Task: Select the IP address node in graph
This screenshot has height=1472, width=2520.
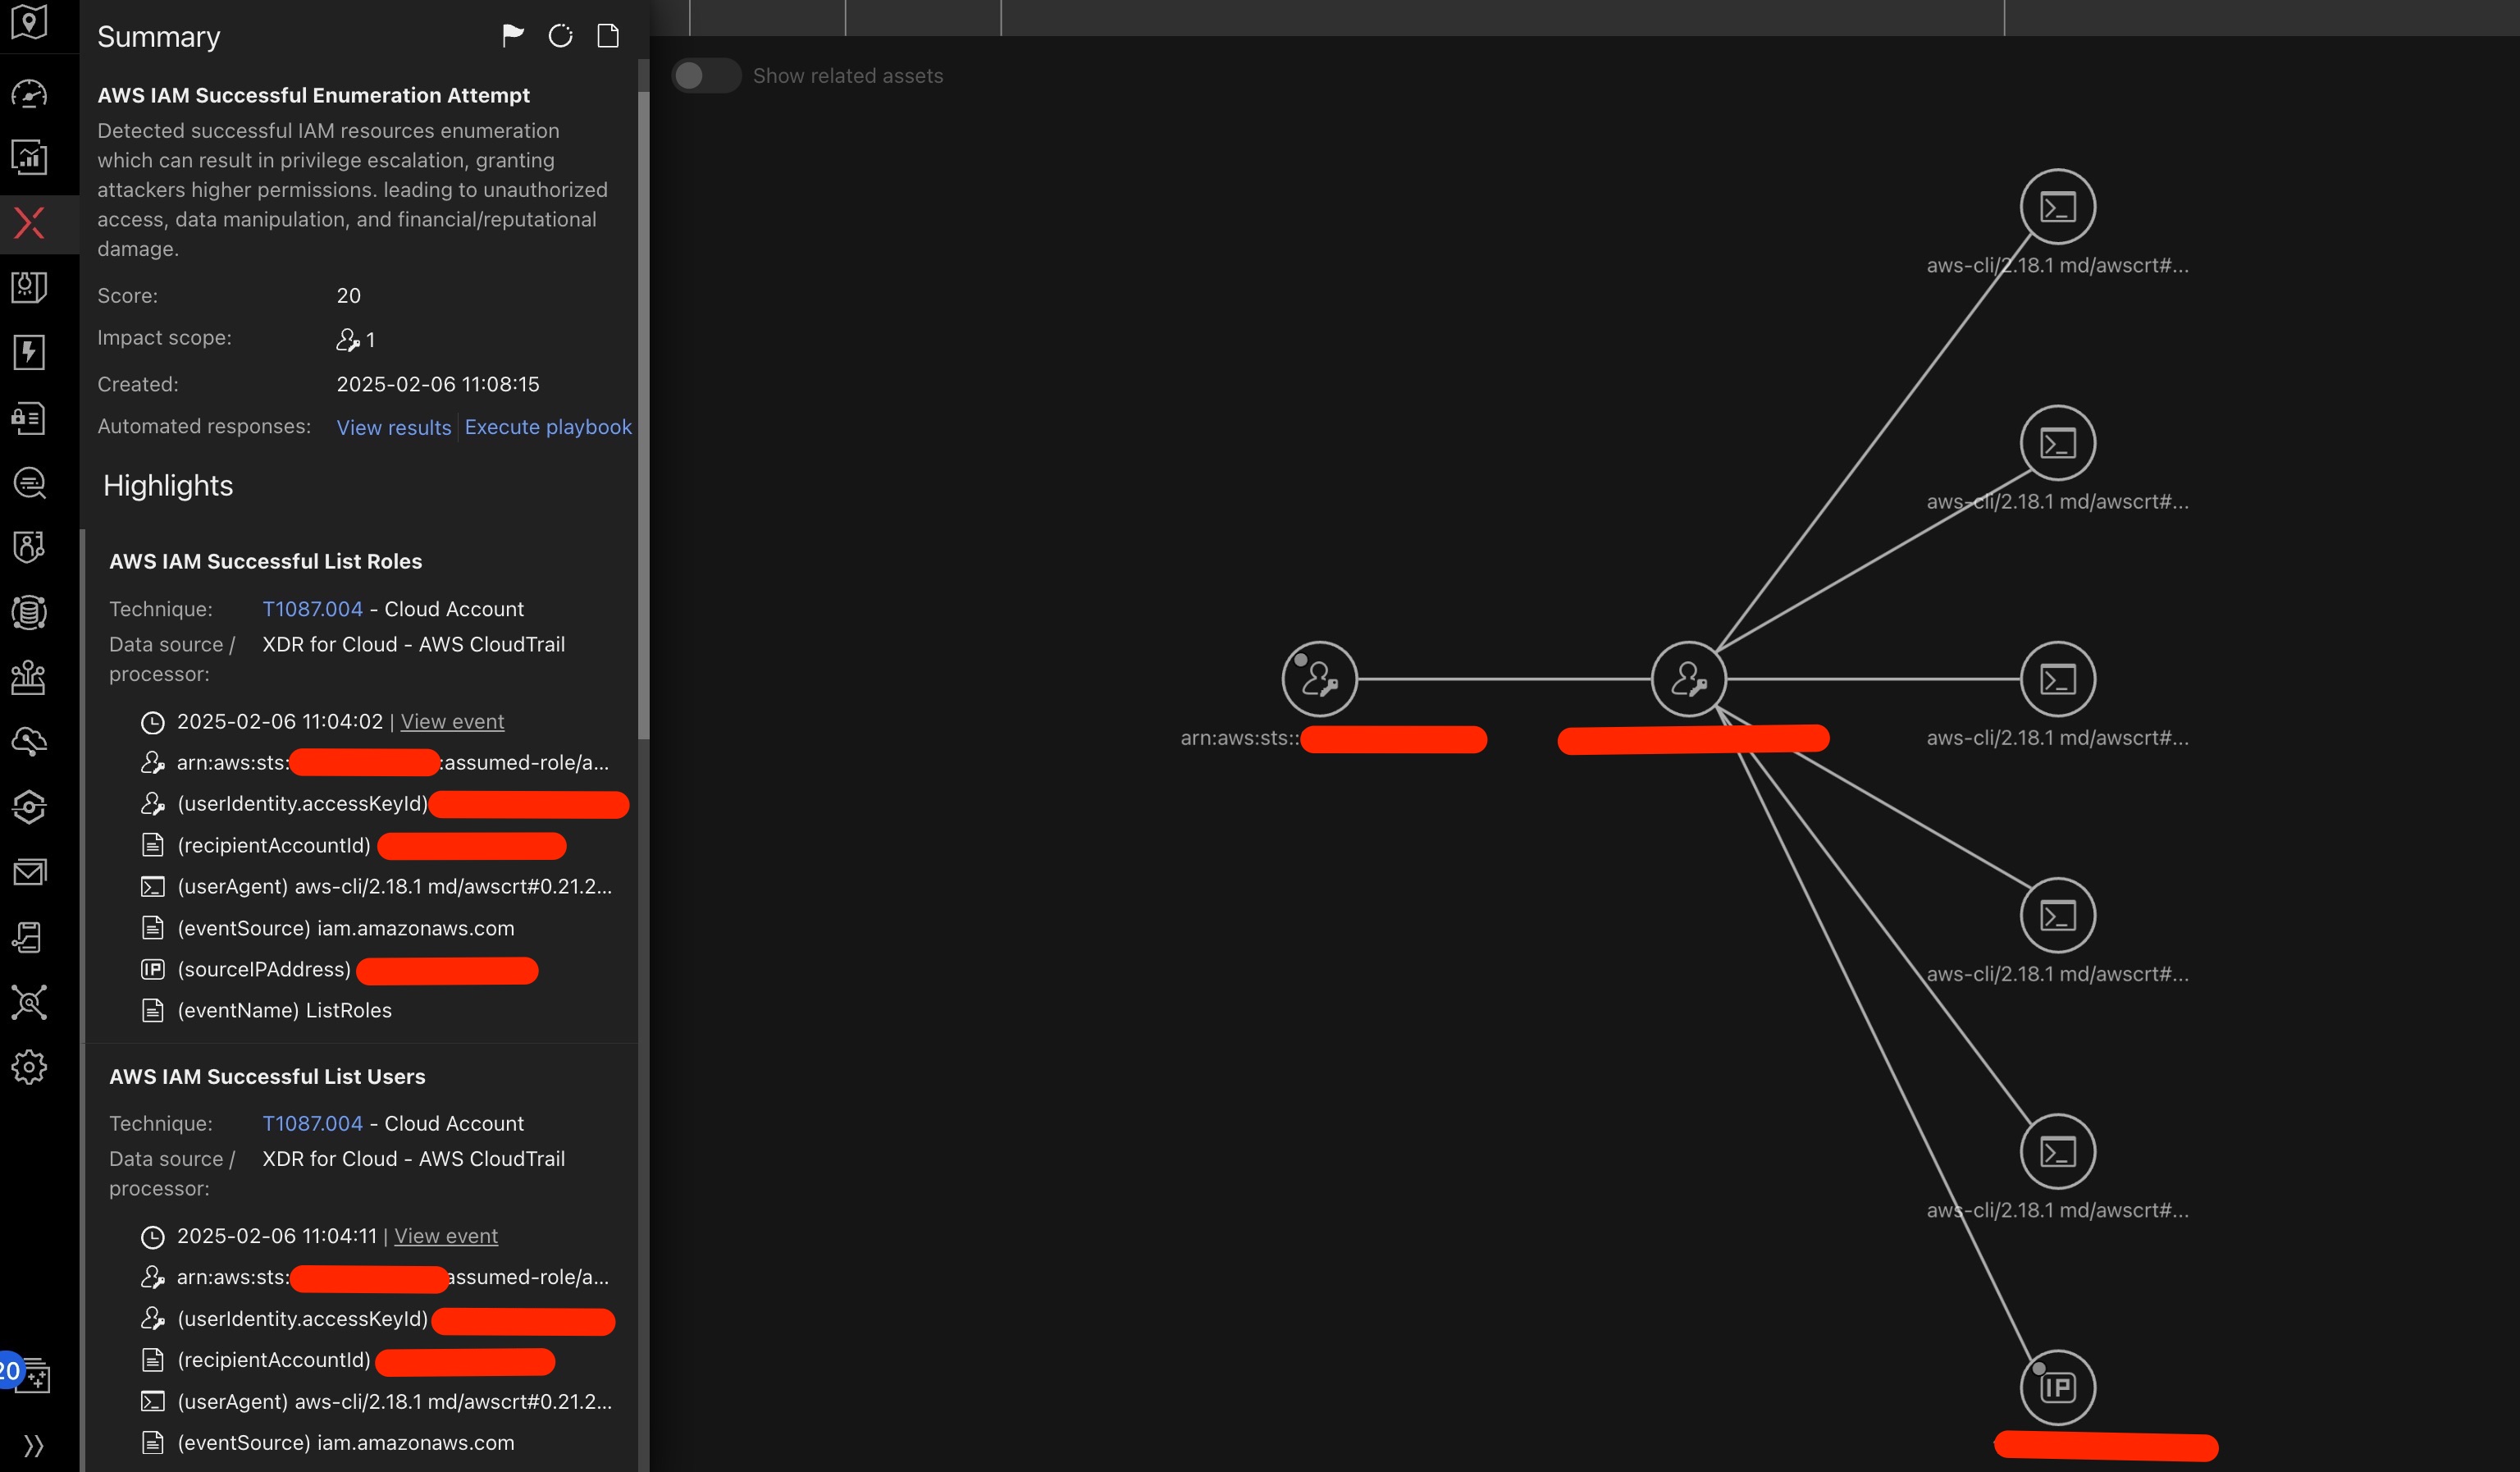Action: (2057, 1387)
